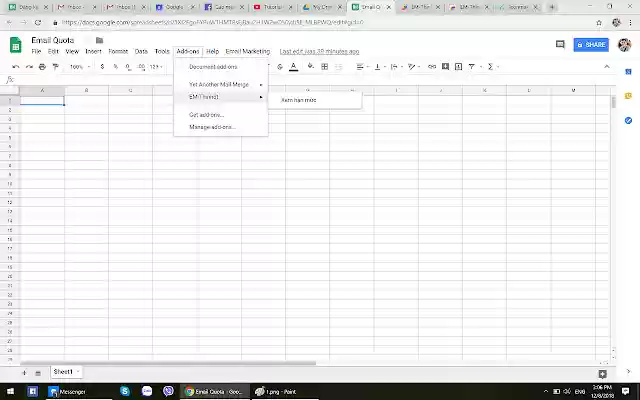Open the Google account avatar
Image resolution: width=640 pixels, height=400 pixels.
[x=624, y=44]
